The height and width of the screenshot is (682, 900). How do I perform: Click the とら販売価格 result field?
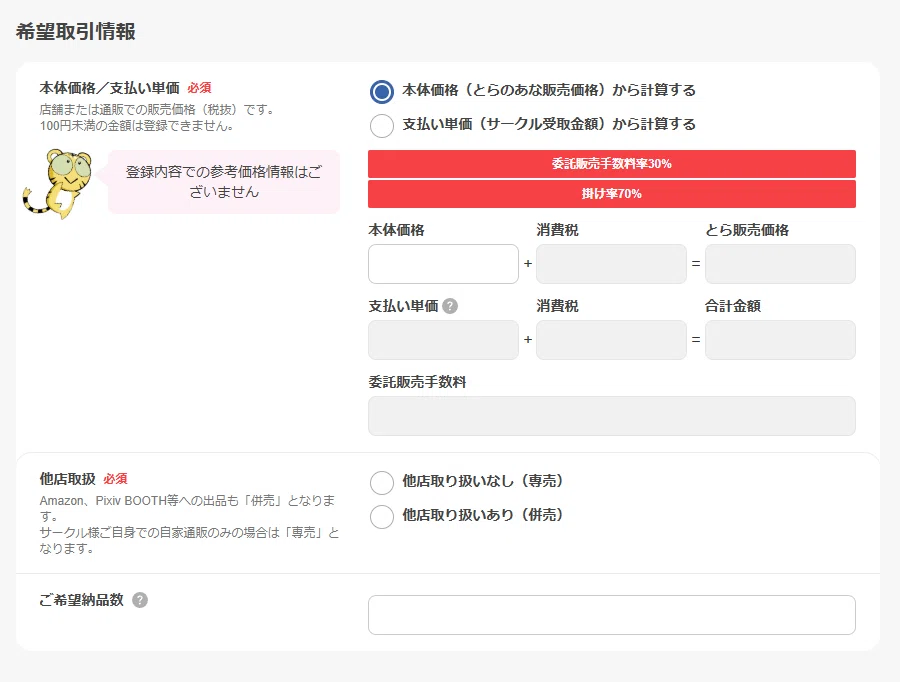(780, 264)
